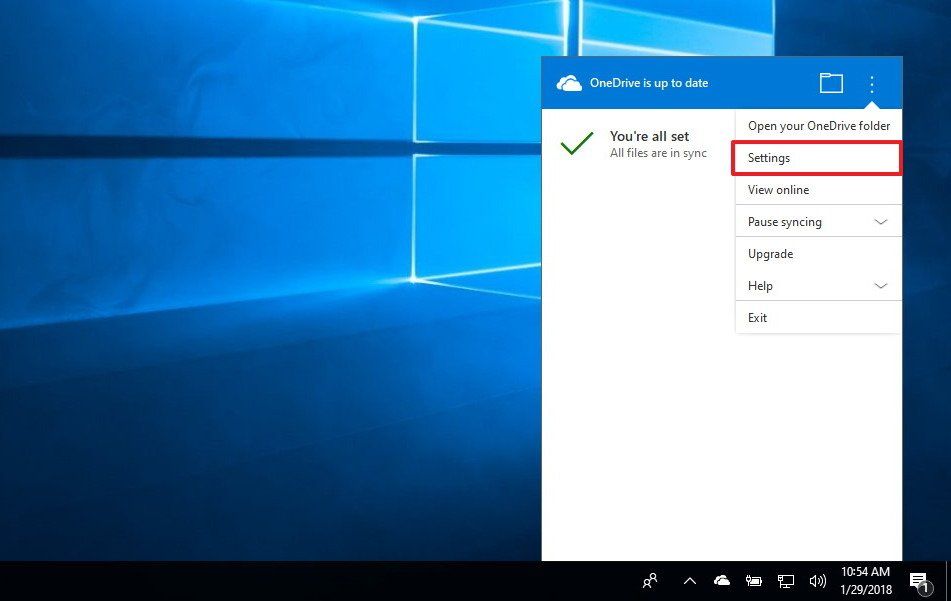Viewport: 951px width, 601px height.
Task: Click the folder icon in the OneDrive flyout header
Action: (830, 83)
